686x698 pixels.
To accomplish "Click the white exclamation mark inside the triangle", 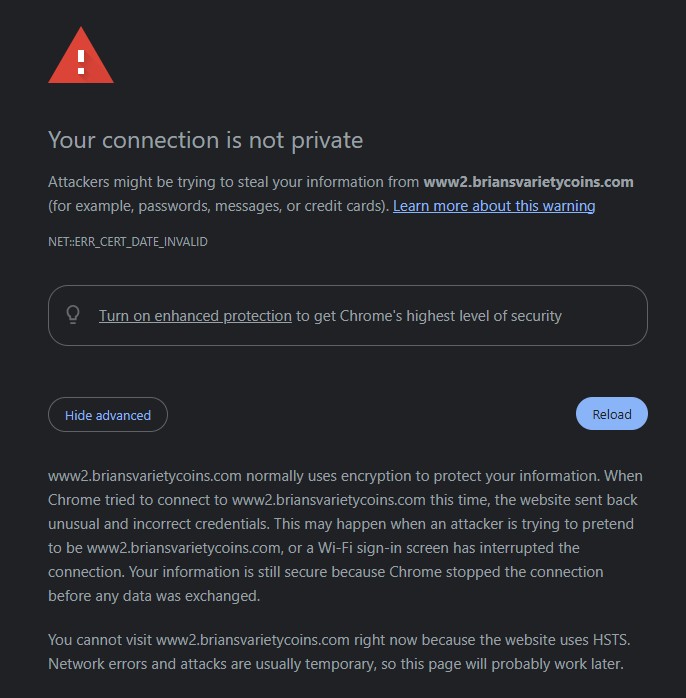I will (x=81, y=62).
